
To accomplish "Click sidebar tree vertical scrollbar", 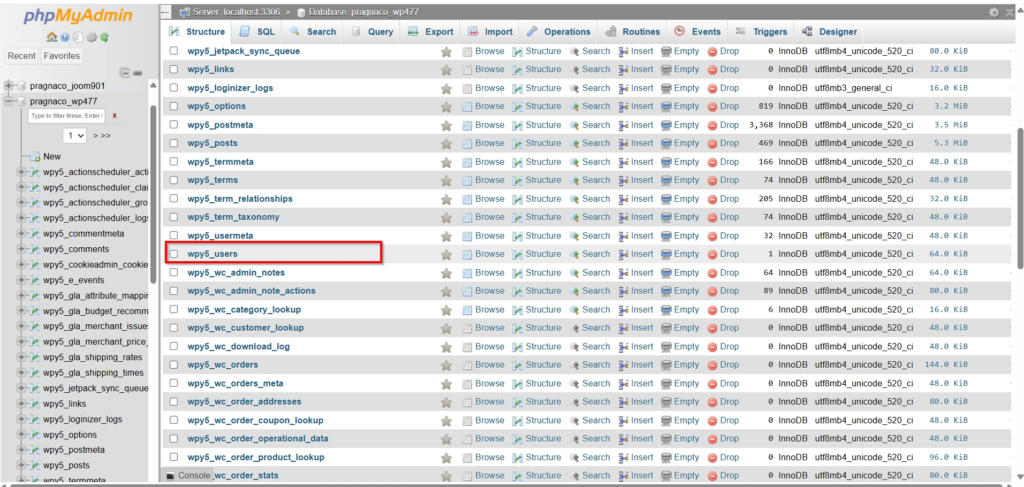I will pos(153,193).
